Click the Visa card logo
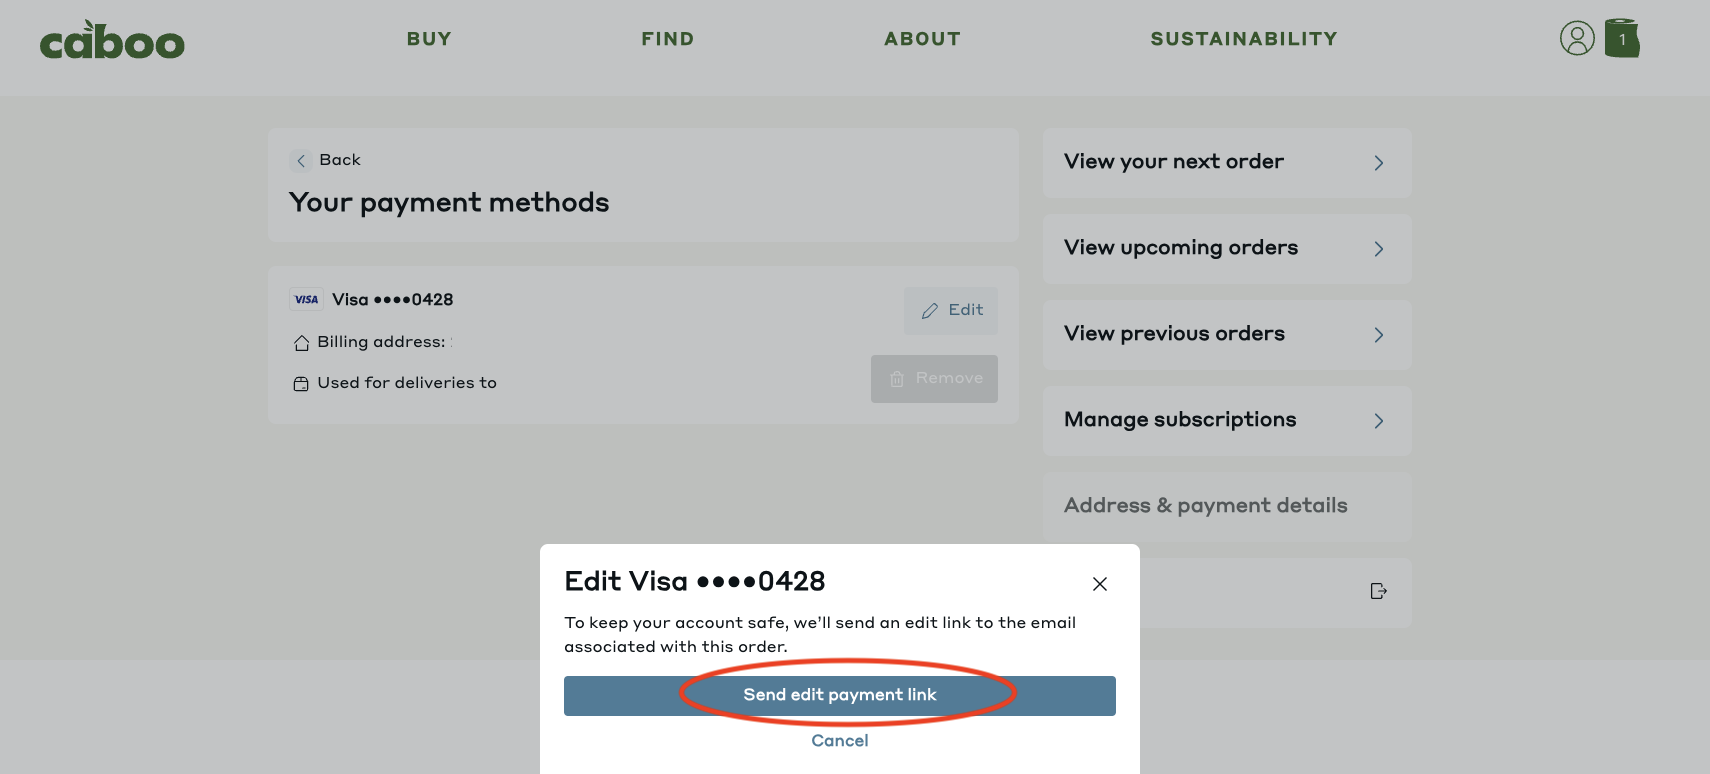 [306, 299]
